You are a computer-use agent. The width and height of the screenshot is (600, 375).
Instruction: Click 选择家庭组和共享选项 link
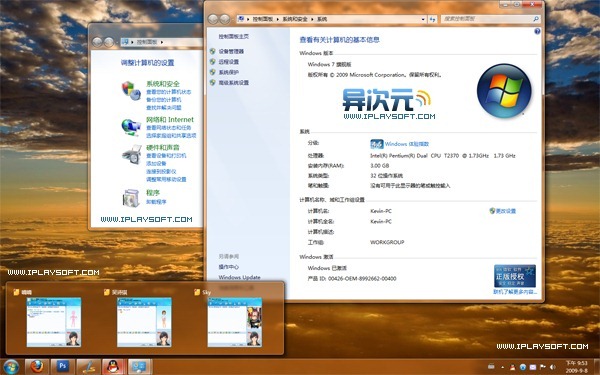[x=171, y=135]
